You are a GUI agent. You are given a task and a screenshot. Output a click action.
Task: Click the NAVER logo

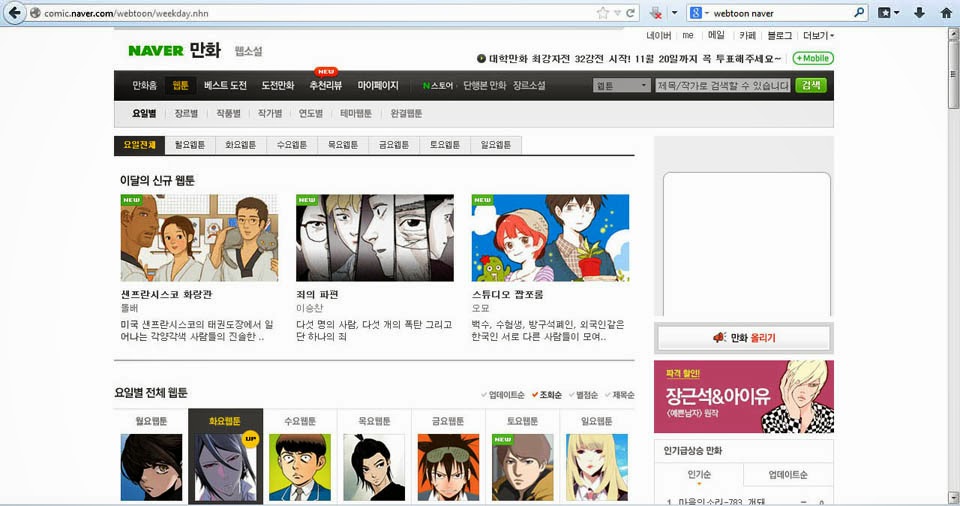click(x=156, y=51)
